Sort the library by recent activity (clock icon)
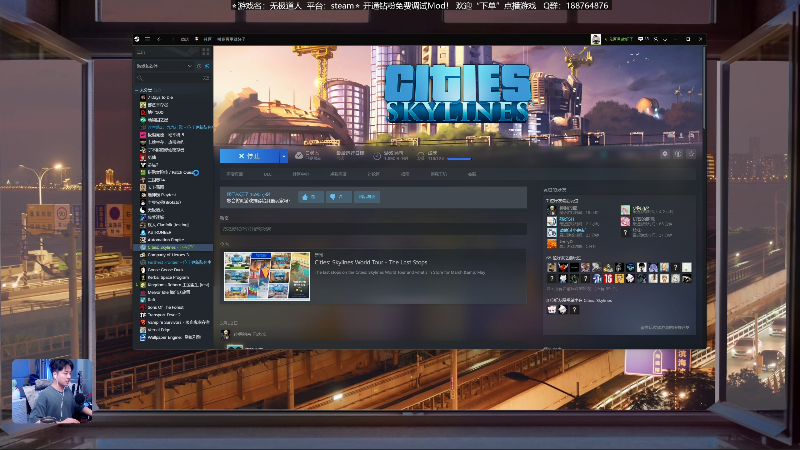 tap(199, 66)
